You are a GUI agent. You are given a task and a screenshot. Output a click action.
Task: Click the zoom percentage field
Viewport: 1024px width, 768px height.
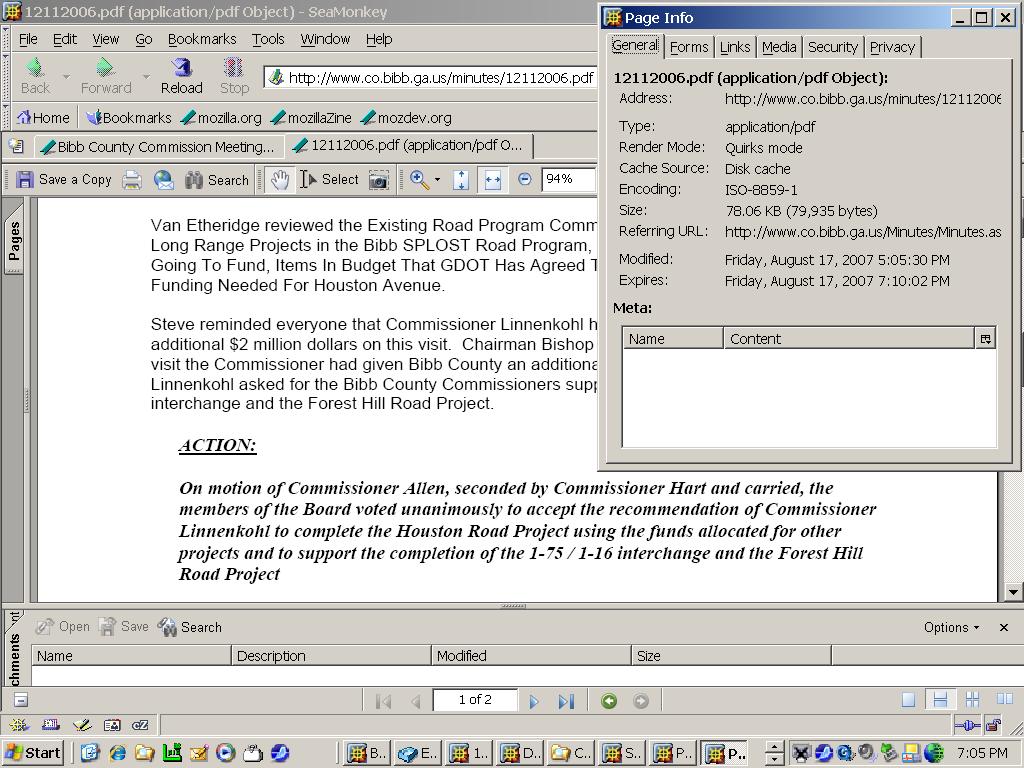point(568,179)
